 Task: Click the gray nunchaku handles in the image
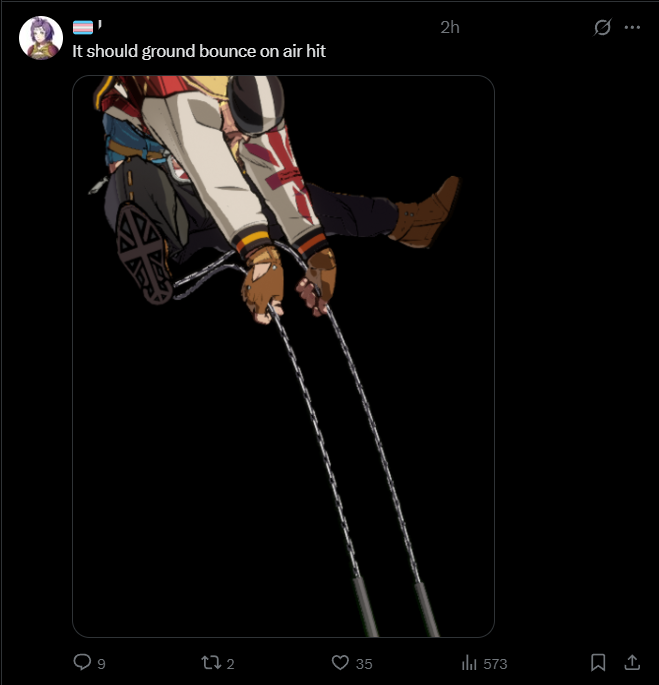coord(395,607)
